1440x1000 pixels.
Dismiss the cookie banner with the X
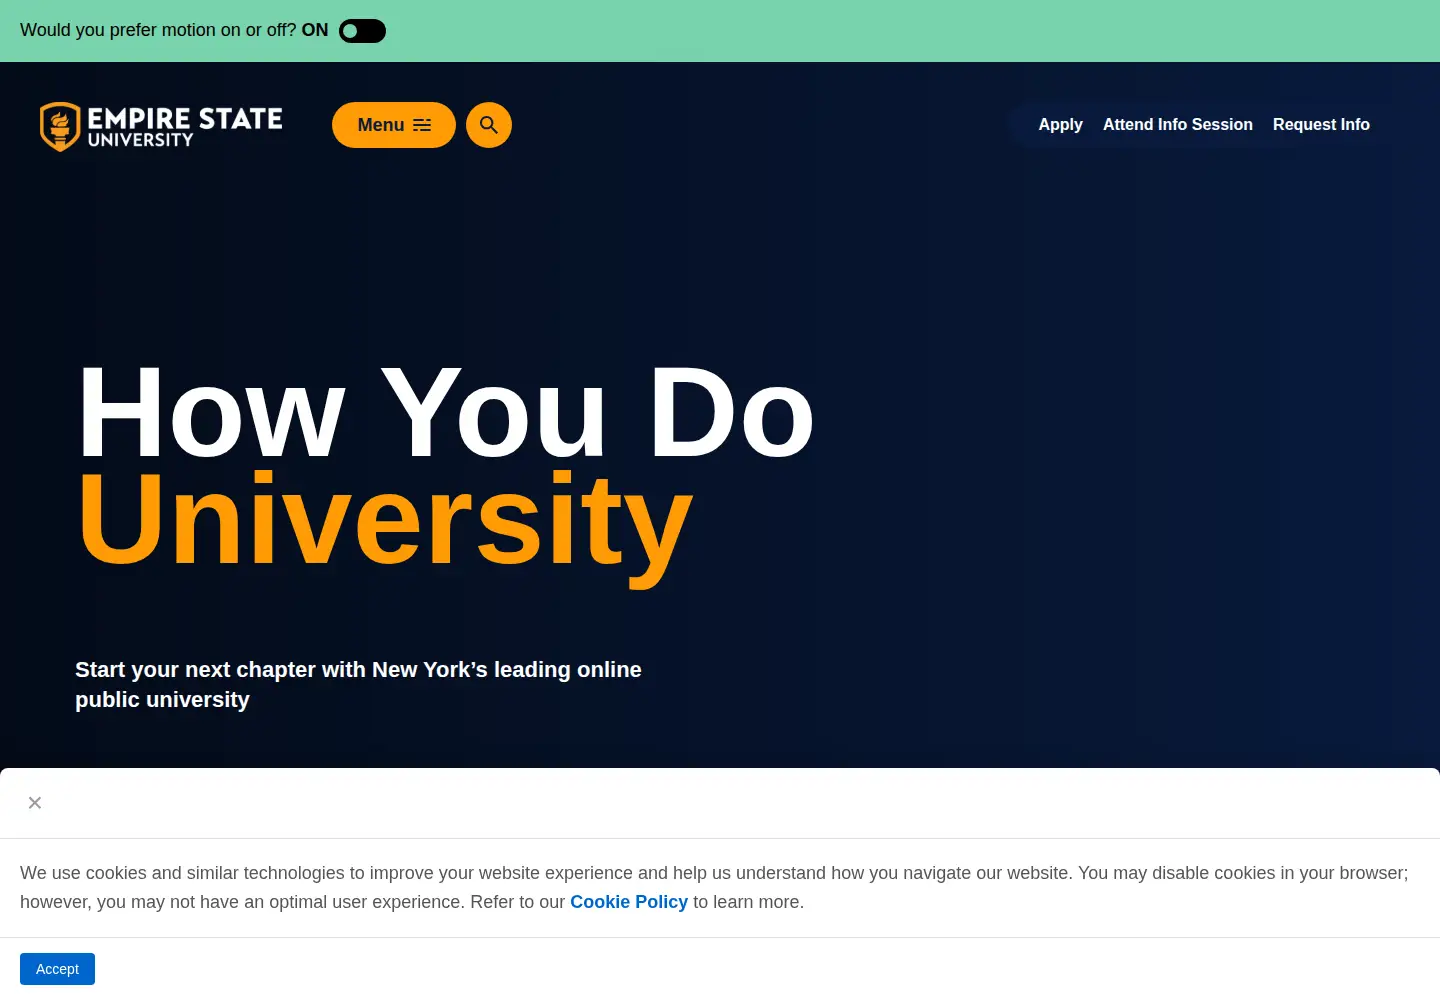[x=35, y=803]
